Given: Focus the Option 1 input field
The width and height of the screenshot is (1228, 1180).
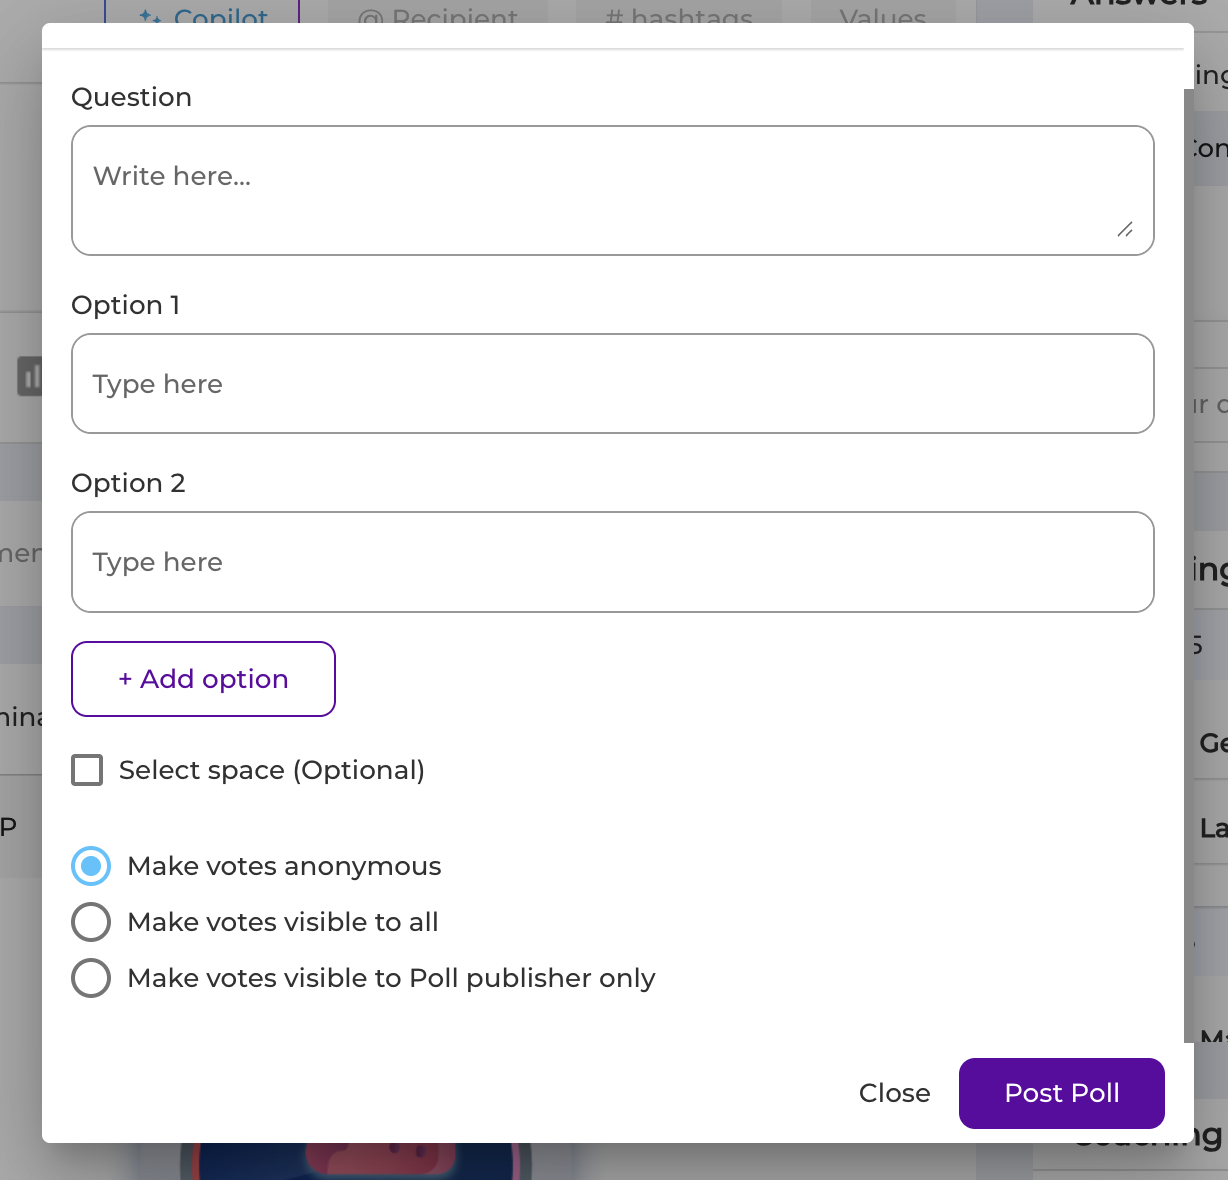Looking at the screenshot, I should tap(613, 384).
